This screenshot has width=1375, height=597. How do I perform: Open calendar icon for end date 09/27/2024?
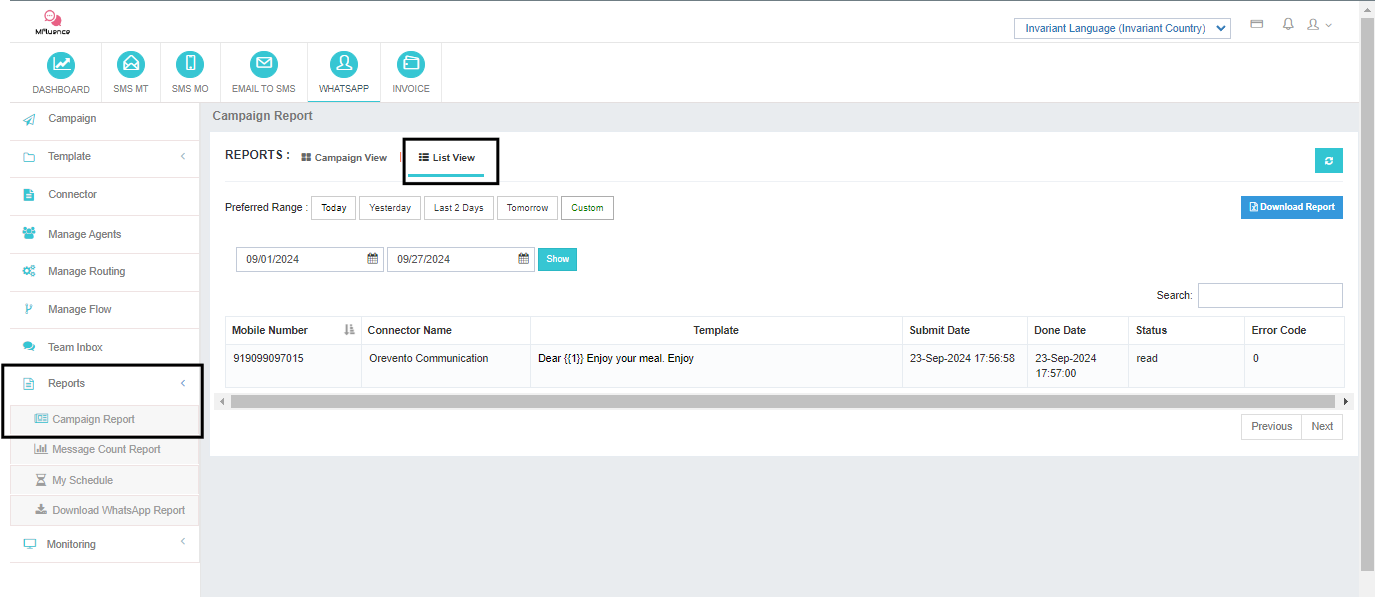[523, 259]
